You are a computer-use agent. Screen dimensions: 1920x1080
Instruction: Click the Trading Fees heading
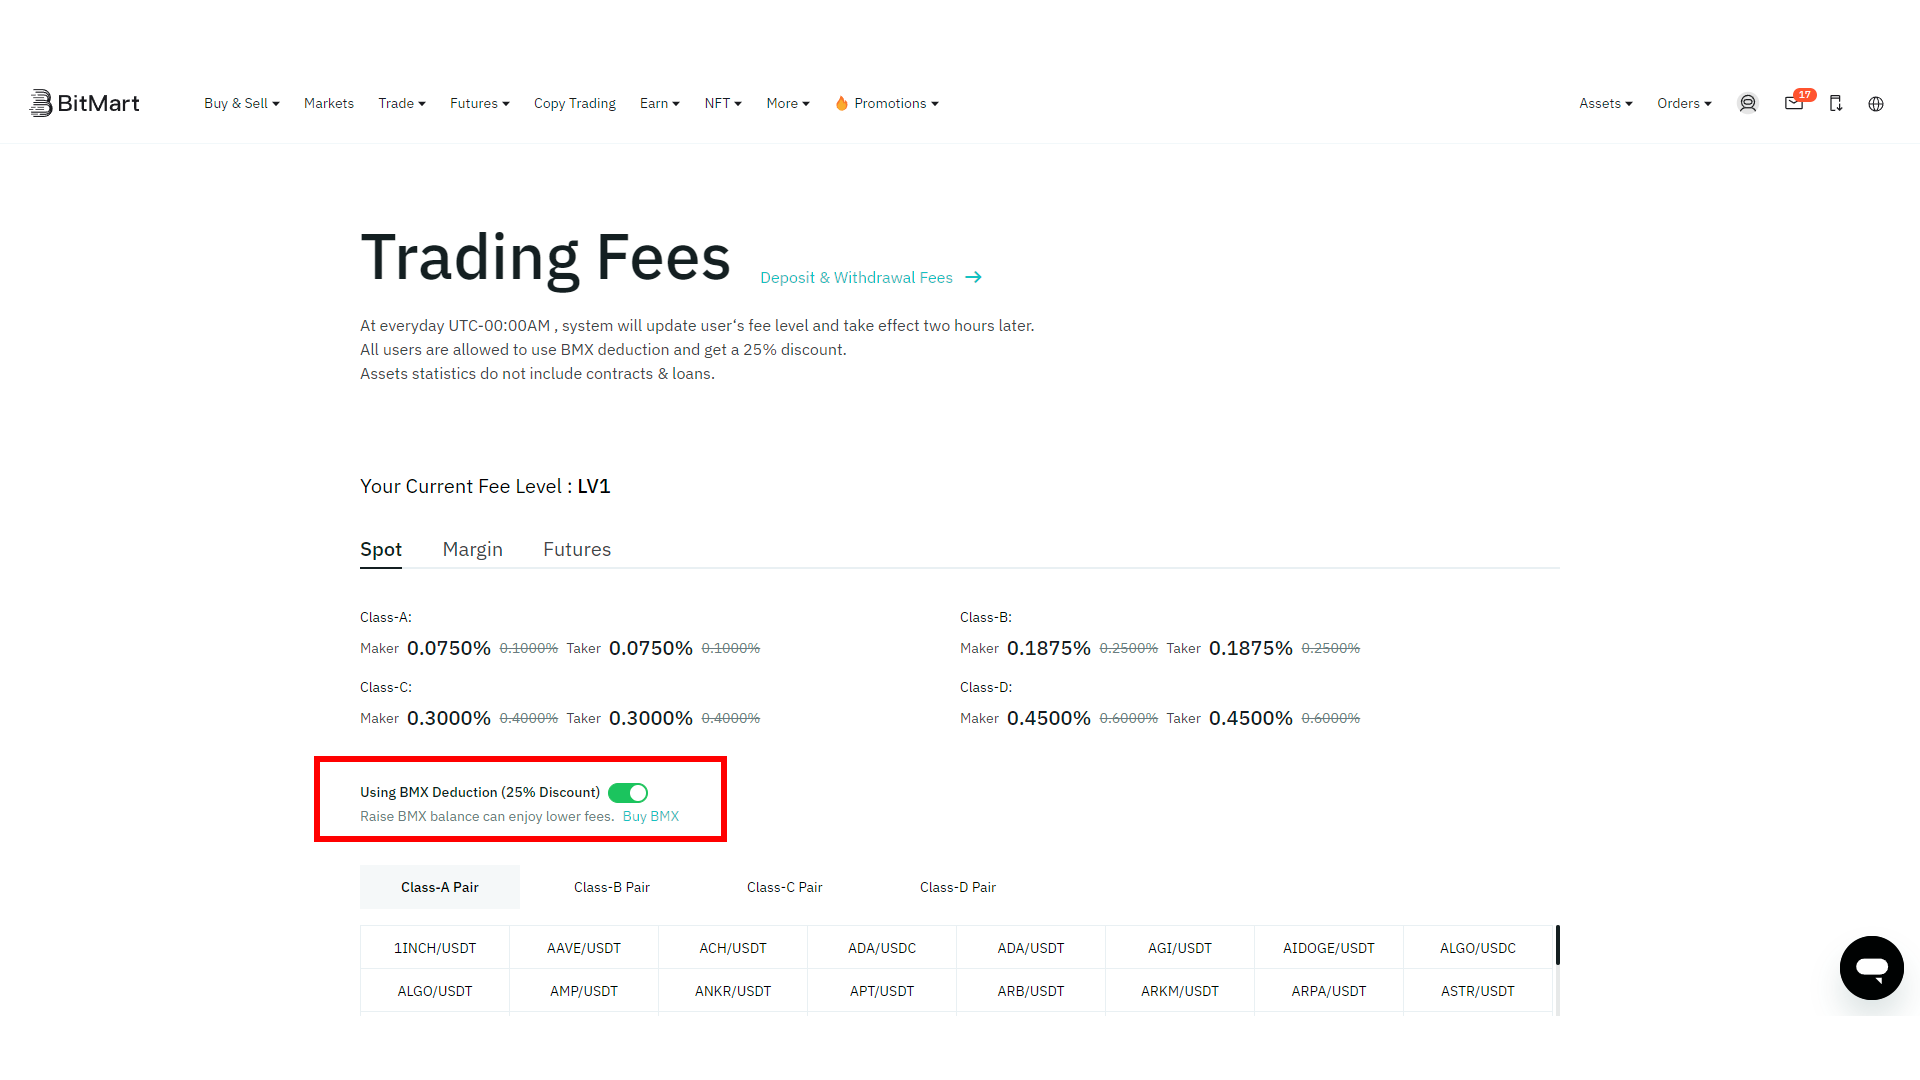(546, 258)
